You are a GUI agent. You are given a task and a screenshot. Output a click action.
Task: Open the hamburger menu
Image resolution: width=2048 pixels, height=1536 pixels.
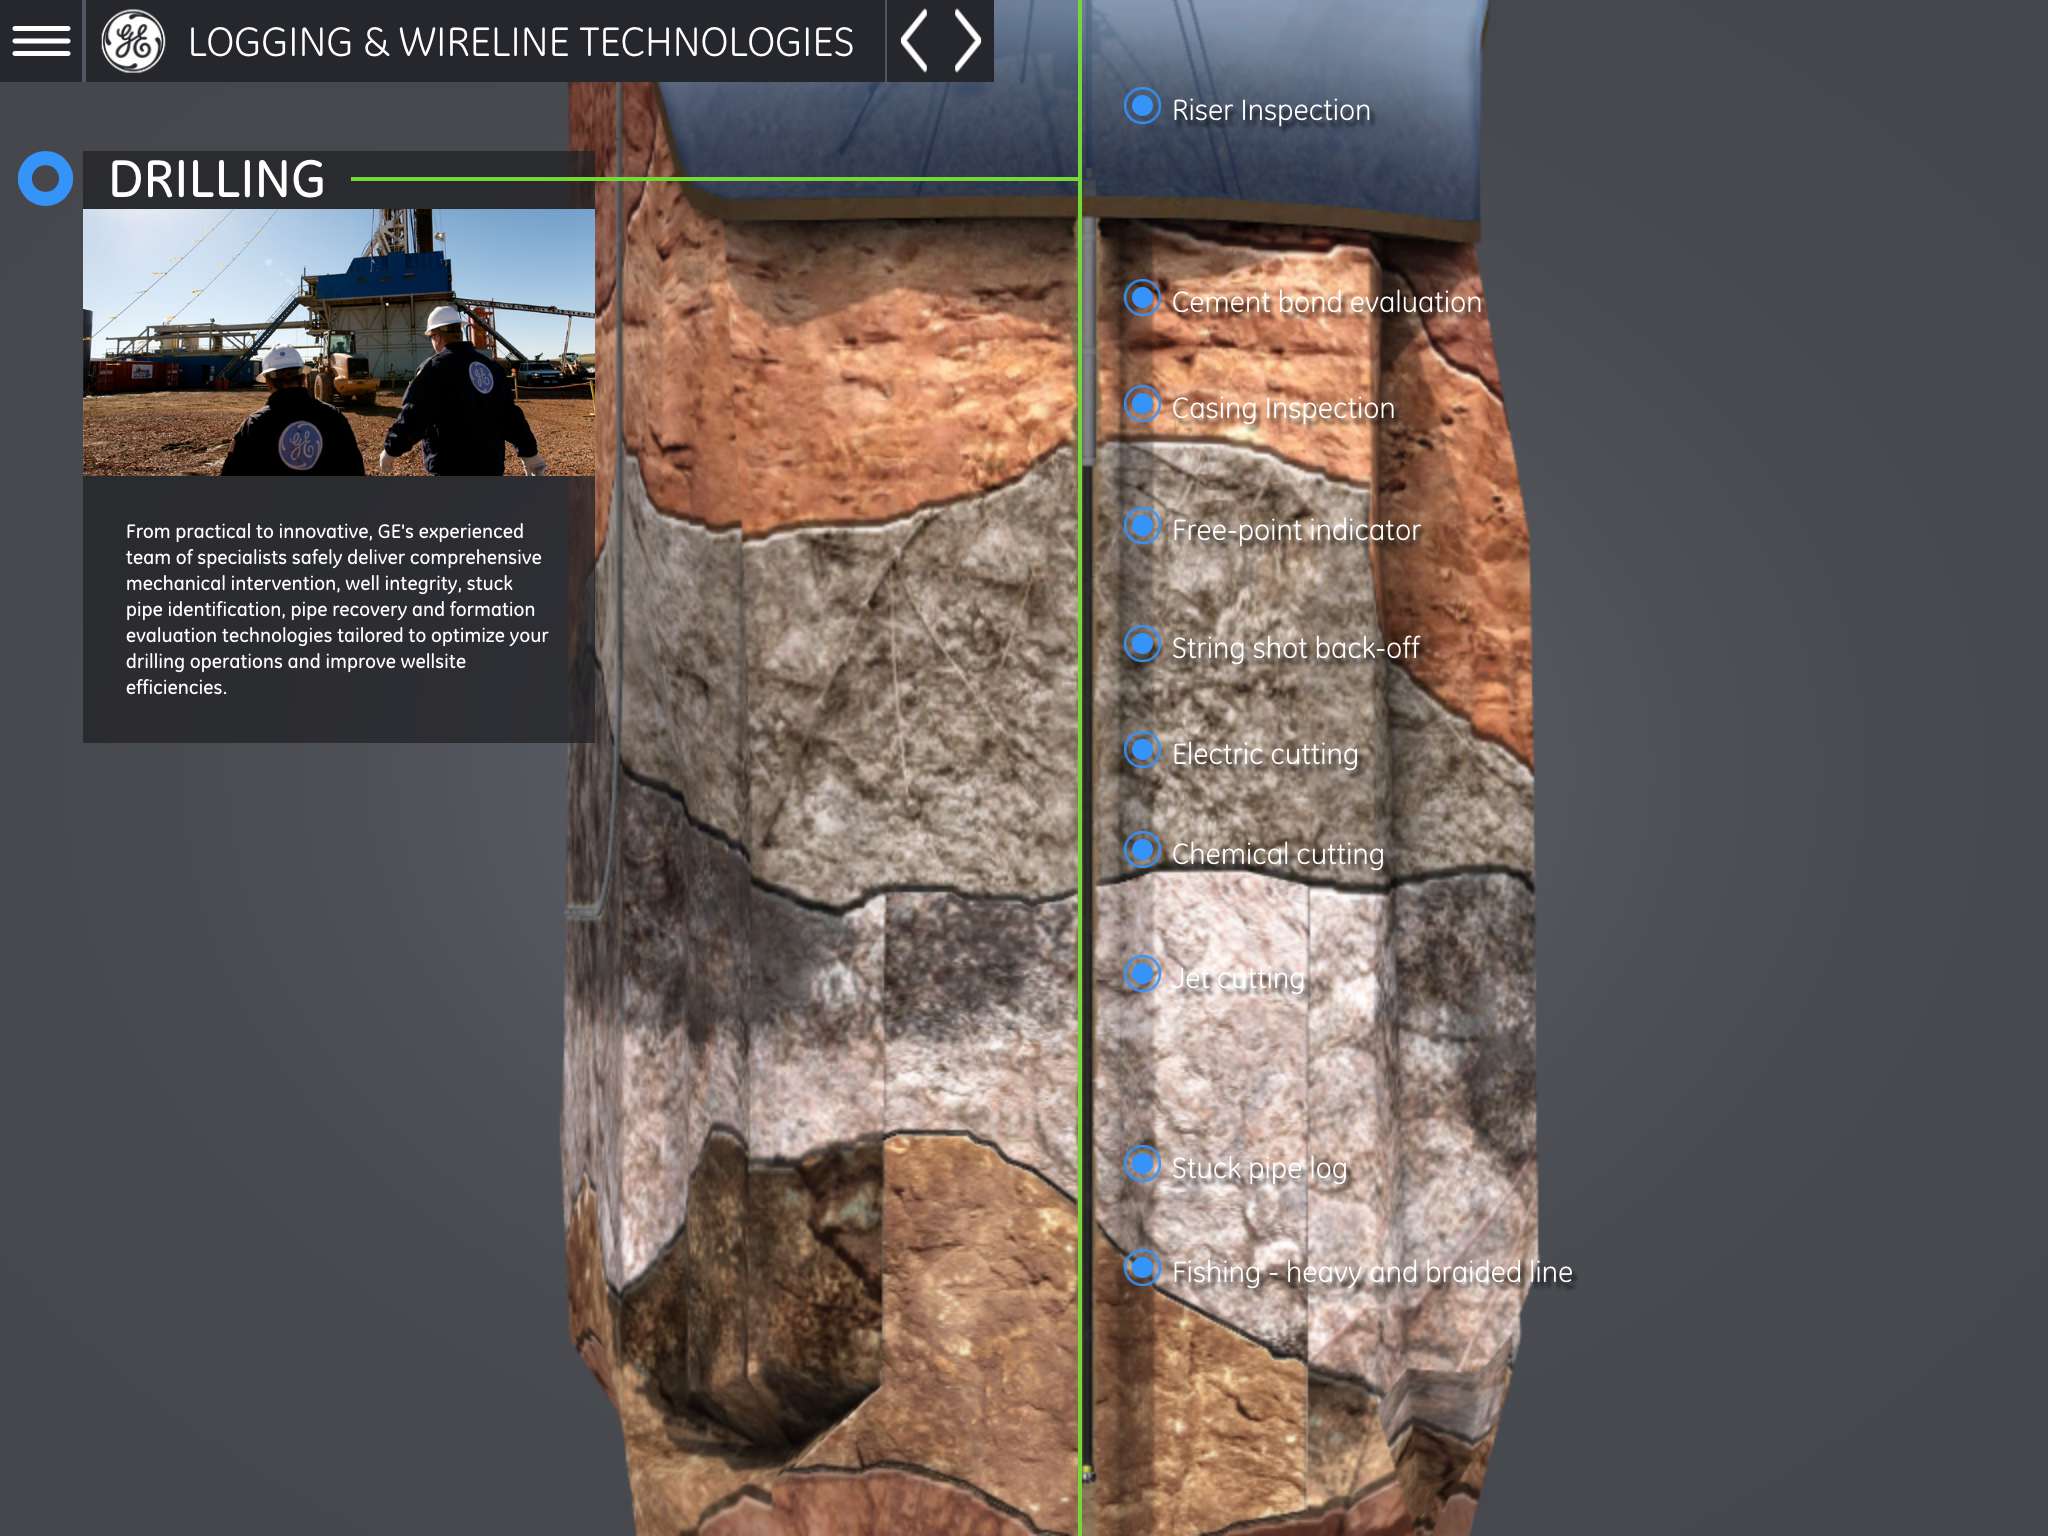coord(41,41)
